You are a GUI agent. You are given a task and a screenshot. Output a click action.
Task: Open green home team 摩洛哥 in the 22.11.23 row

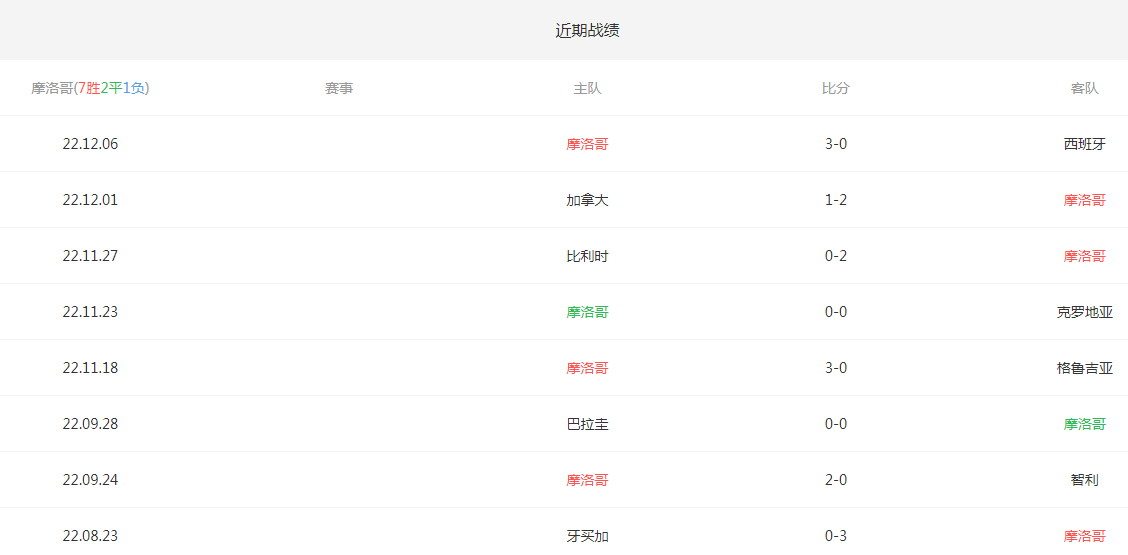[x=587, y=312]
